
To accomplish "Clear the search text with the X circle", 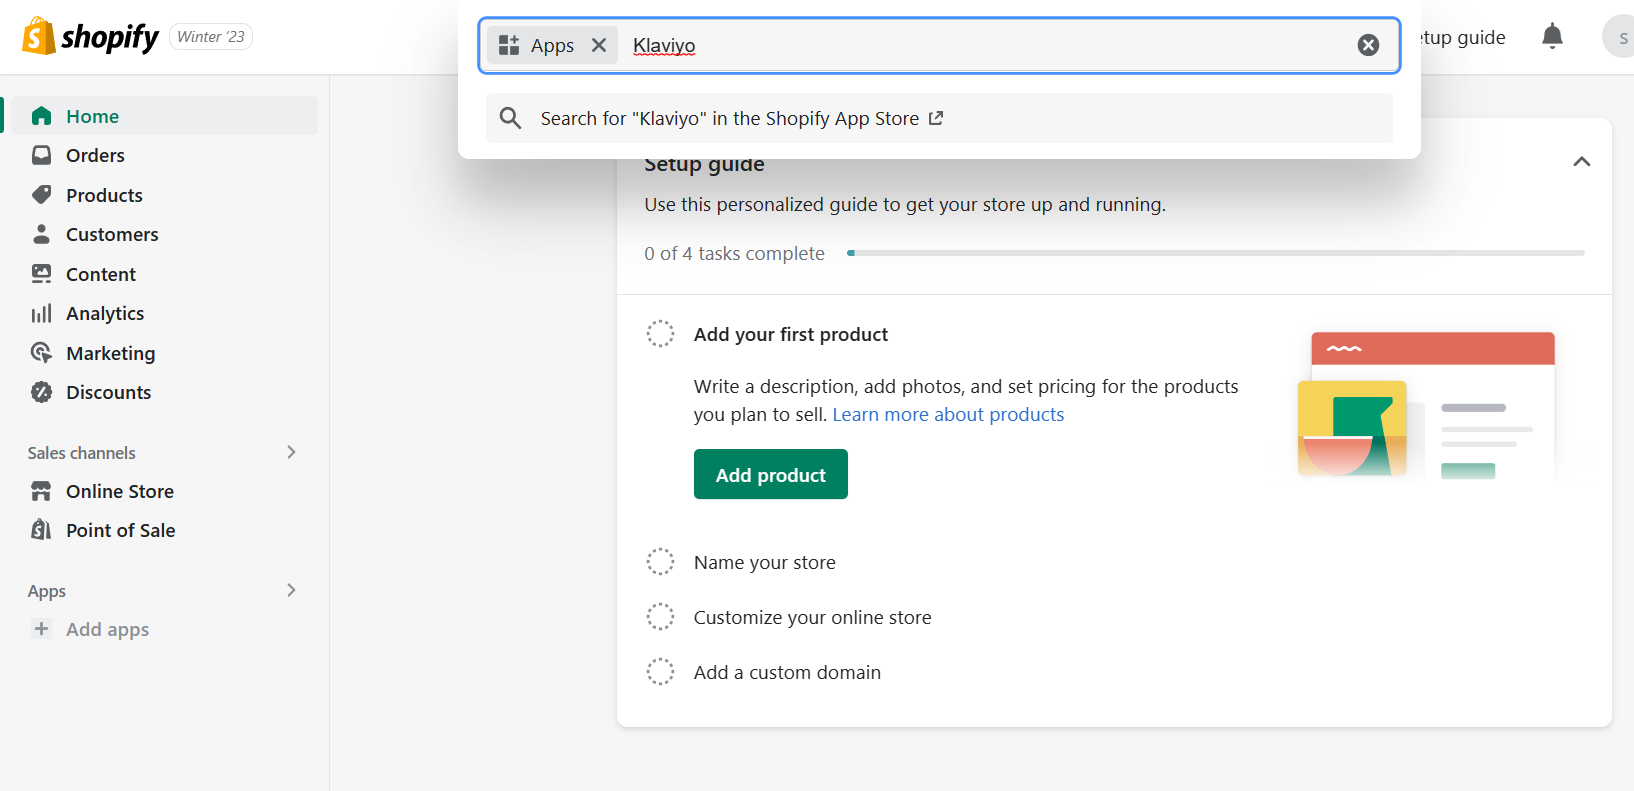I will (x=1368, y=45).
